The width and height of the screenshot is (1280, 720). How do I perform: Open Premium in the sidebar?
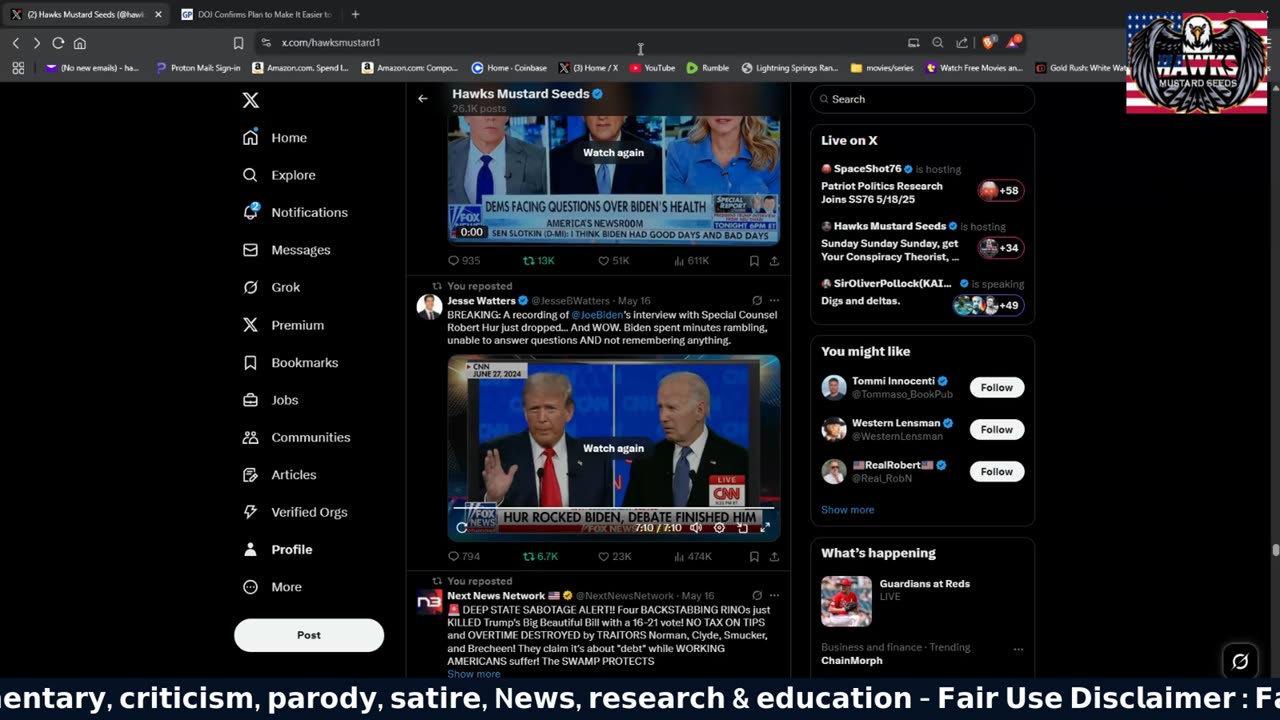coord(284,325)
